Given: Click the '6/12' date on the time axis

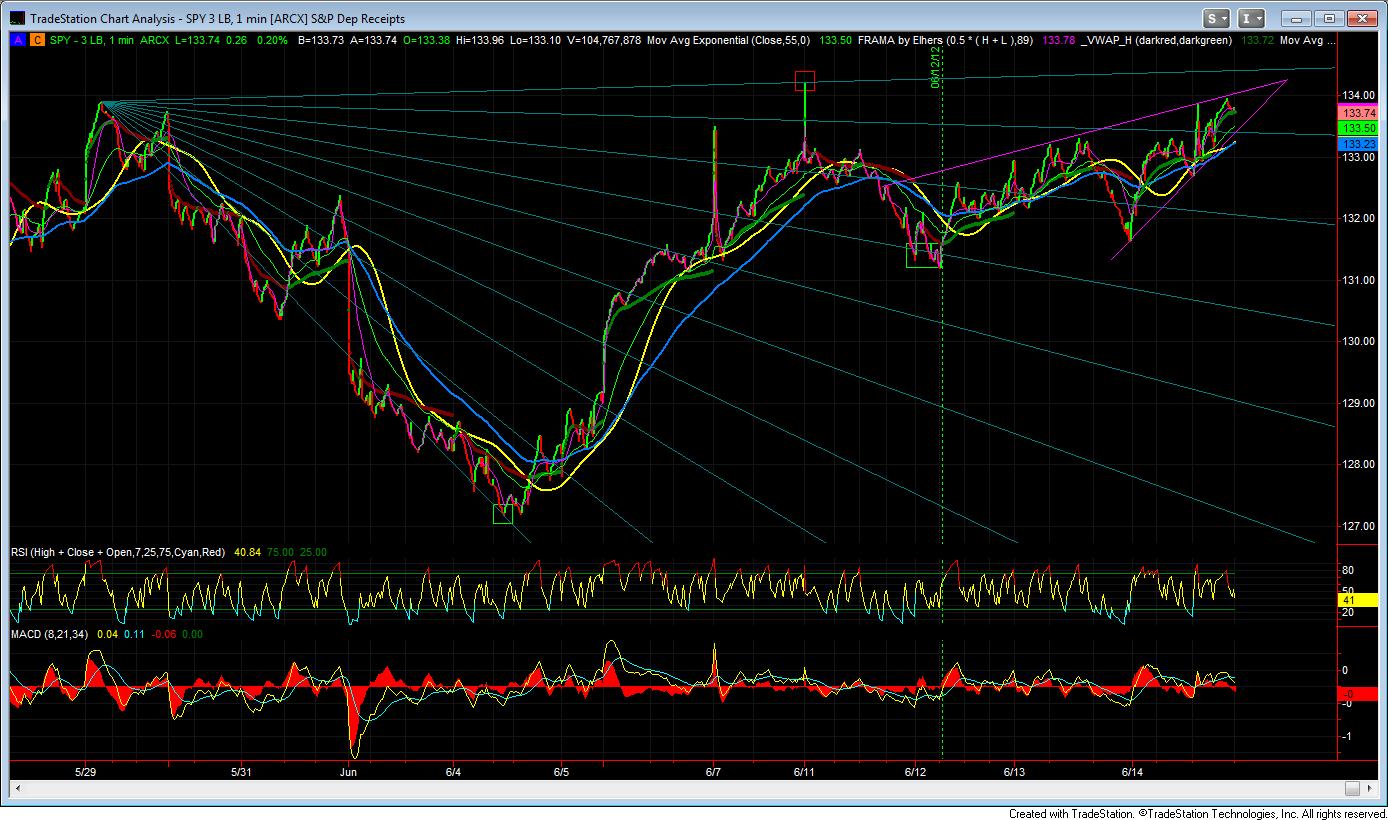Looking at the screenshot, I should click(x=917, y=772).
